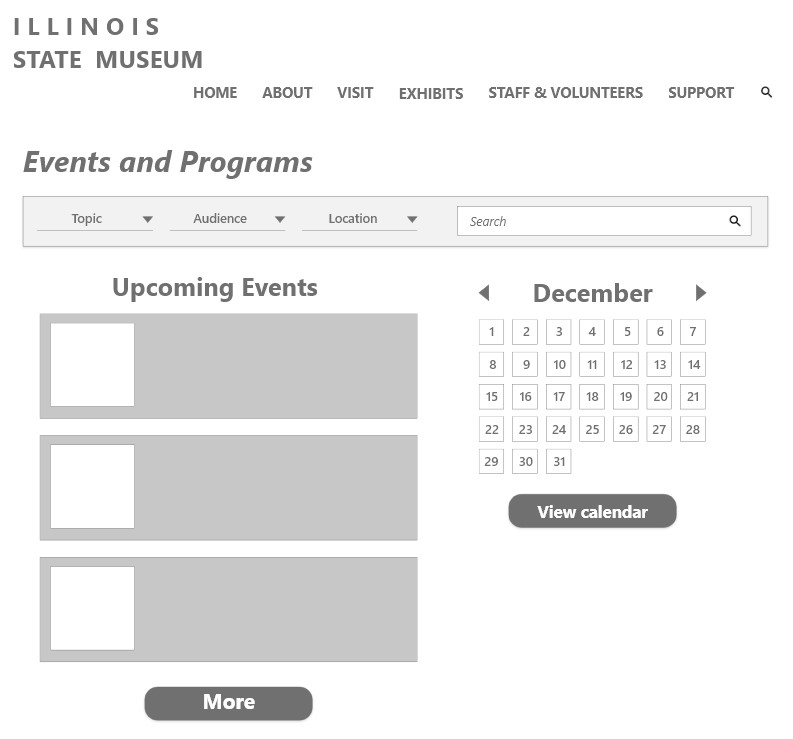Select December 17 on the calendar
Screen dimensions: 793x739
coord(559,397)
